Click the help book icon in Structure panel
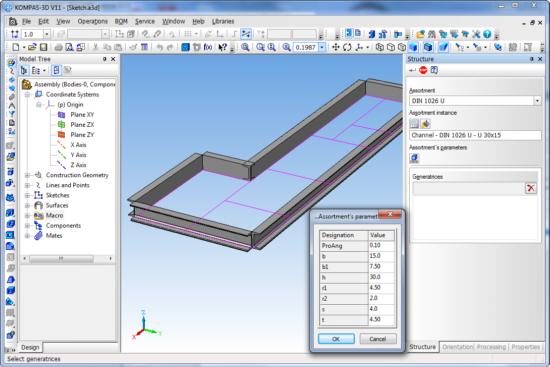 [434, 70]
